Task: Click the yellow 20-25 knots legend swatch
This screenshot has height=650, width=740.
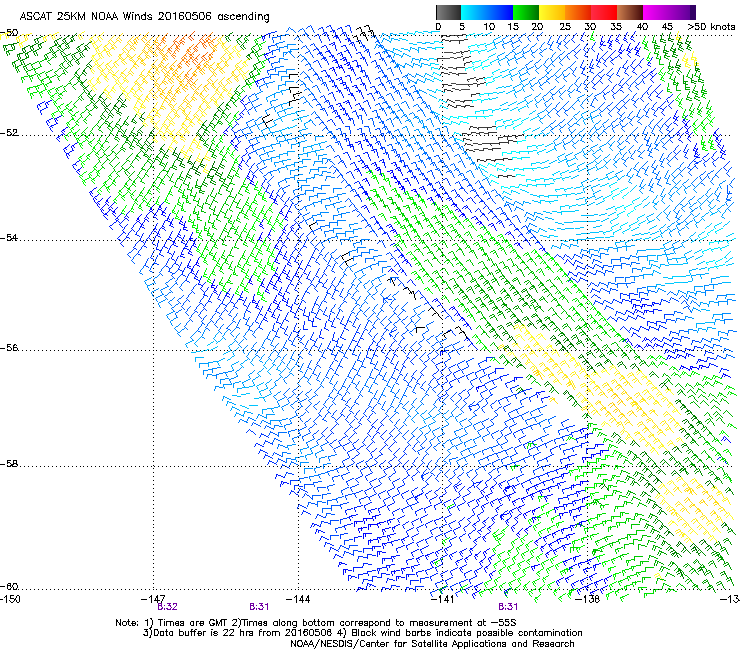Action: (x=552, y=12)
